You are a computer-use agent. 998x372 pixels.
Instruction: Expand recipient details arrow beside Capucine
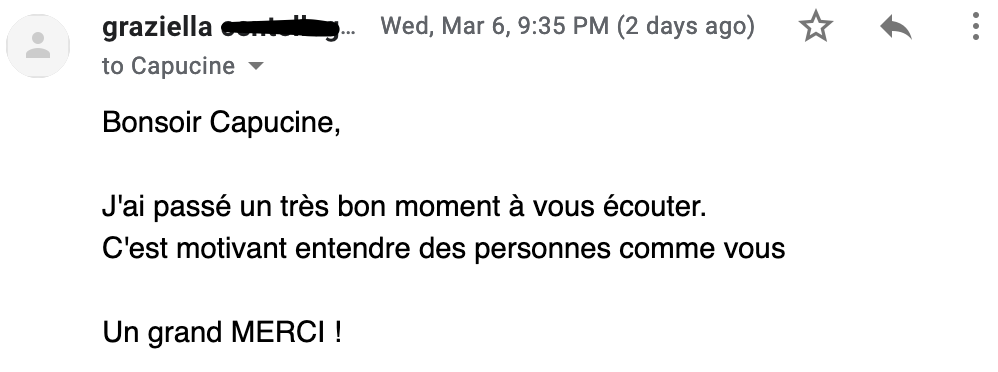click(255, 66)
